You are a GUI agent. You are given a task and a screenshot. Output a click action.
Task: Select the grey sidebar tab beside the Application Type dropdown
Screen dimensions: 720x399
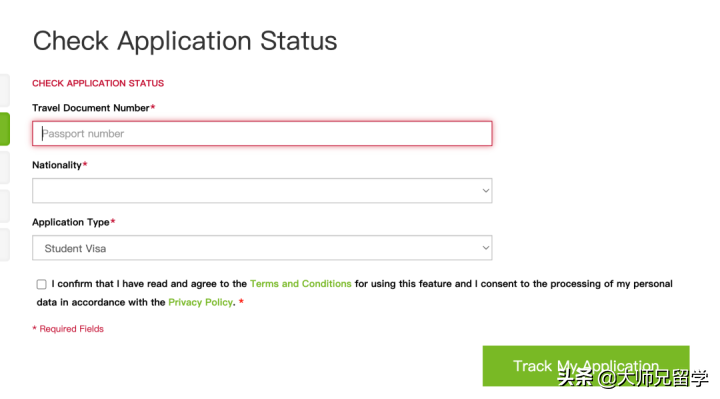click(5, 245)
